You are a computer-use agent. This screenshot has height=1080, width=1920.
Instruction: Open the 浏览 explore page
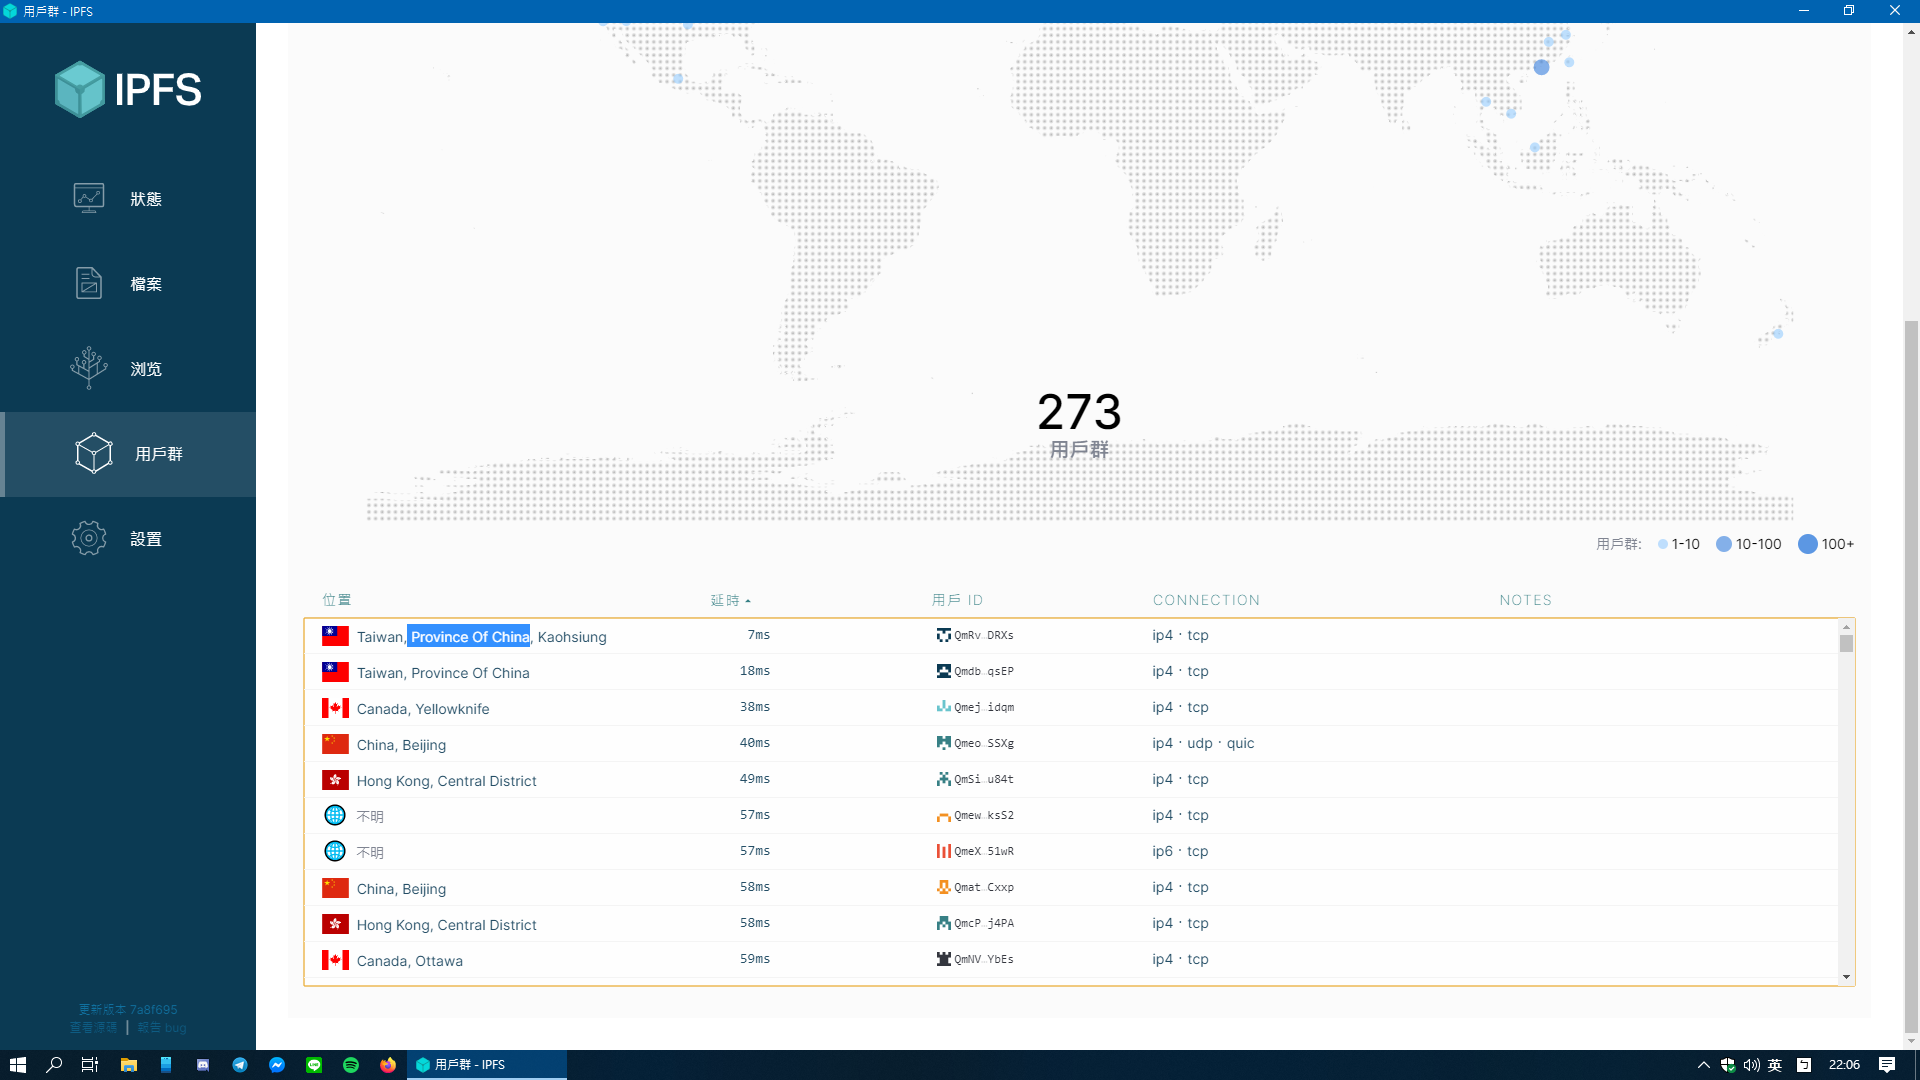[x=128, y=369]
